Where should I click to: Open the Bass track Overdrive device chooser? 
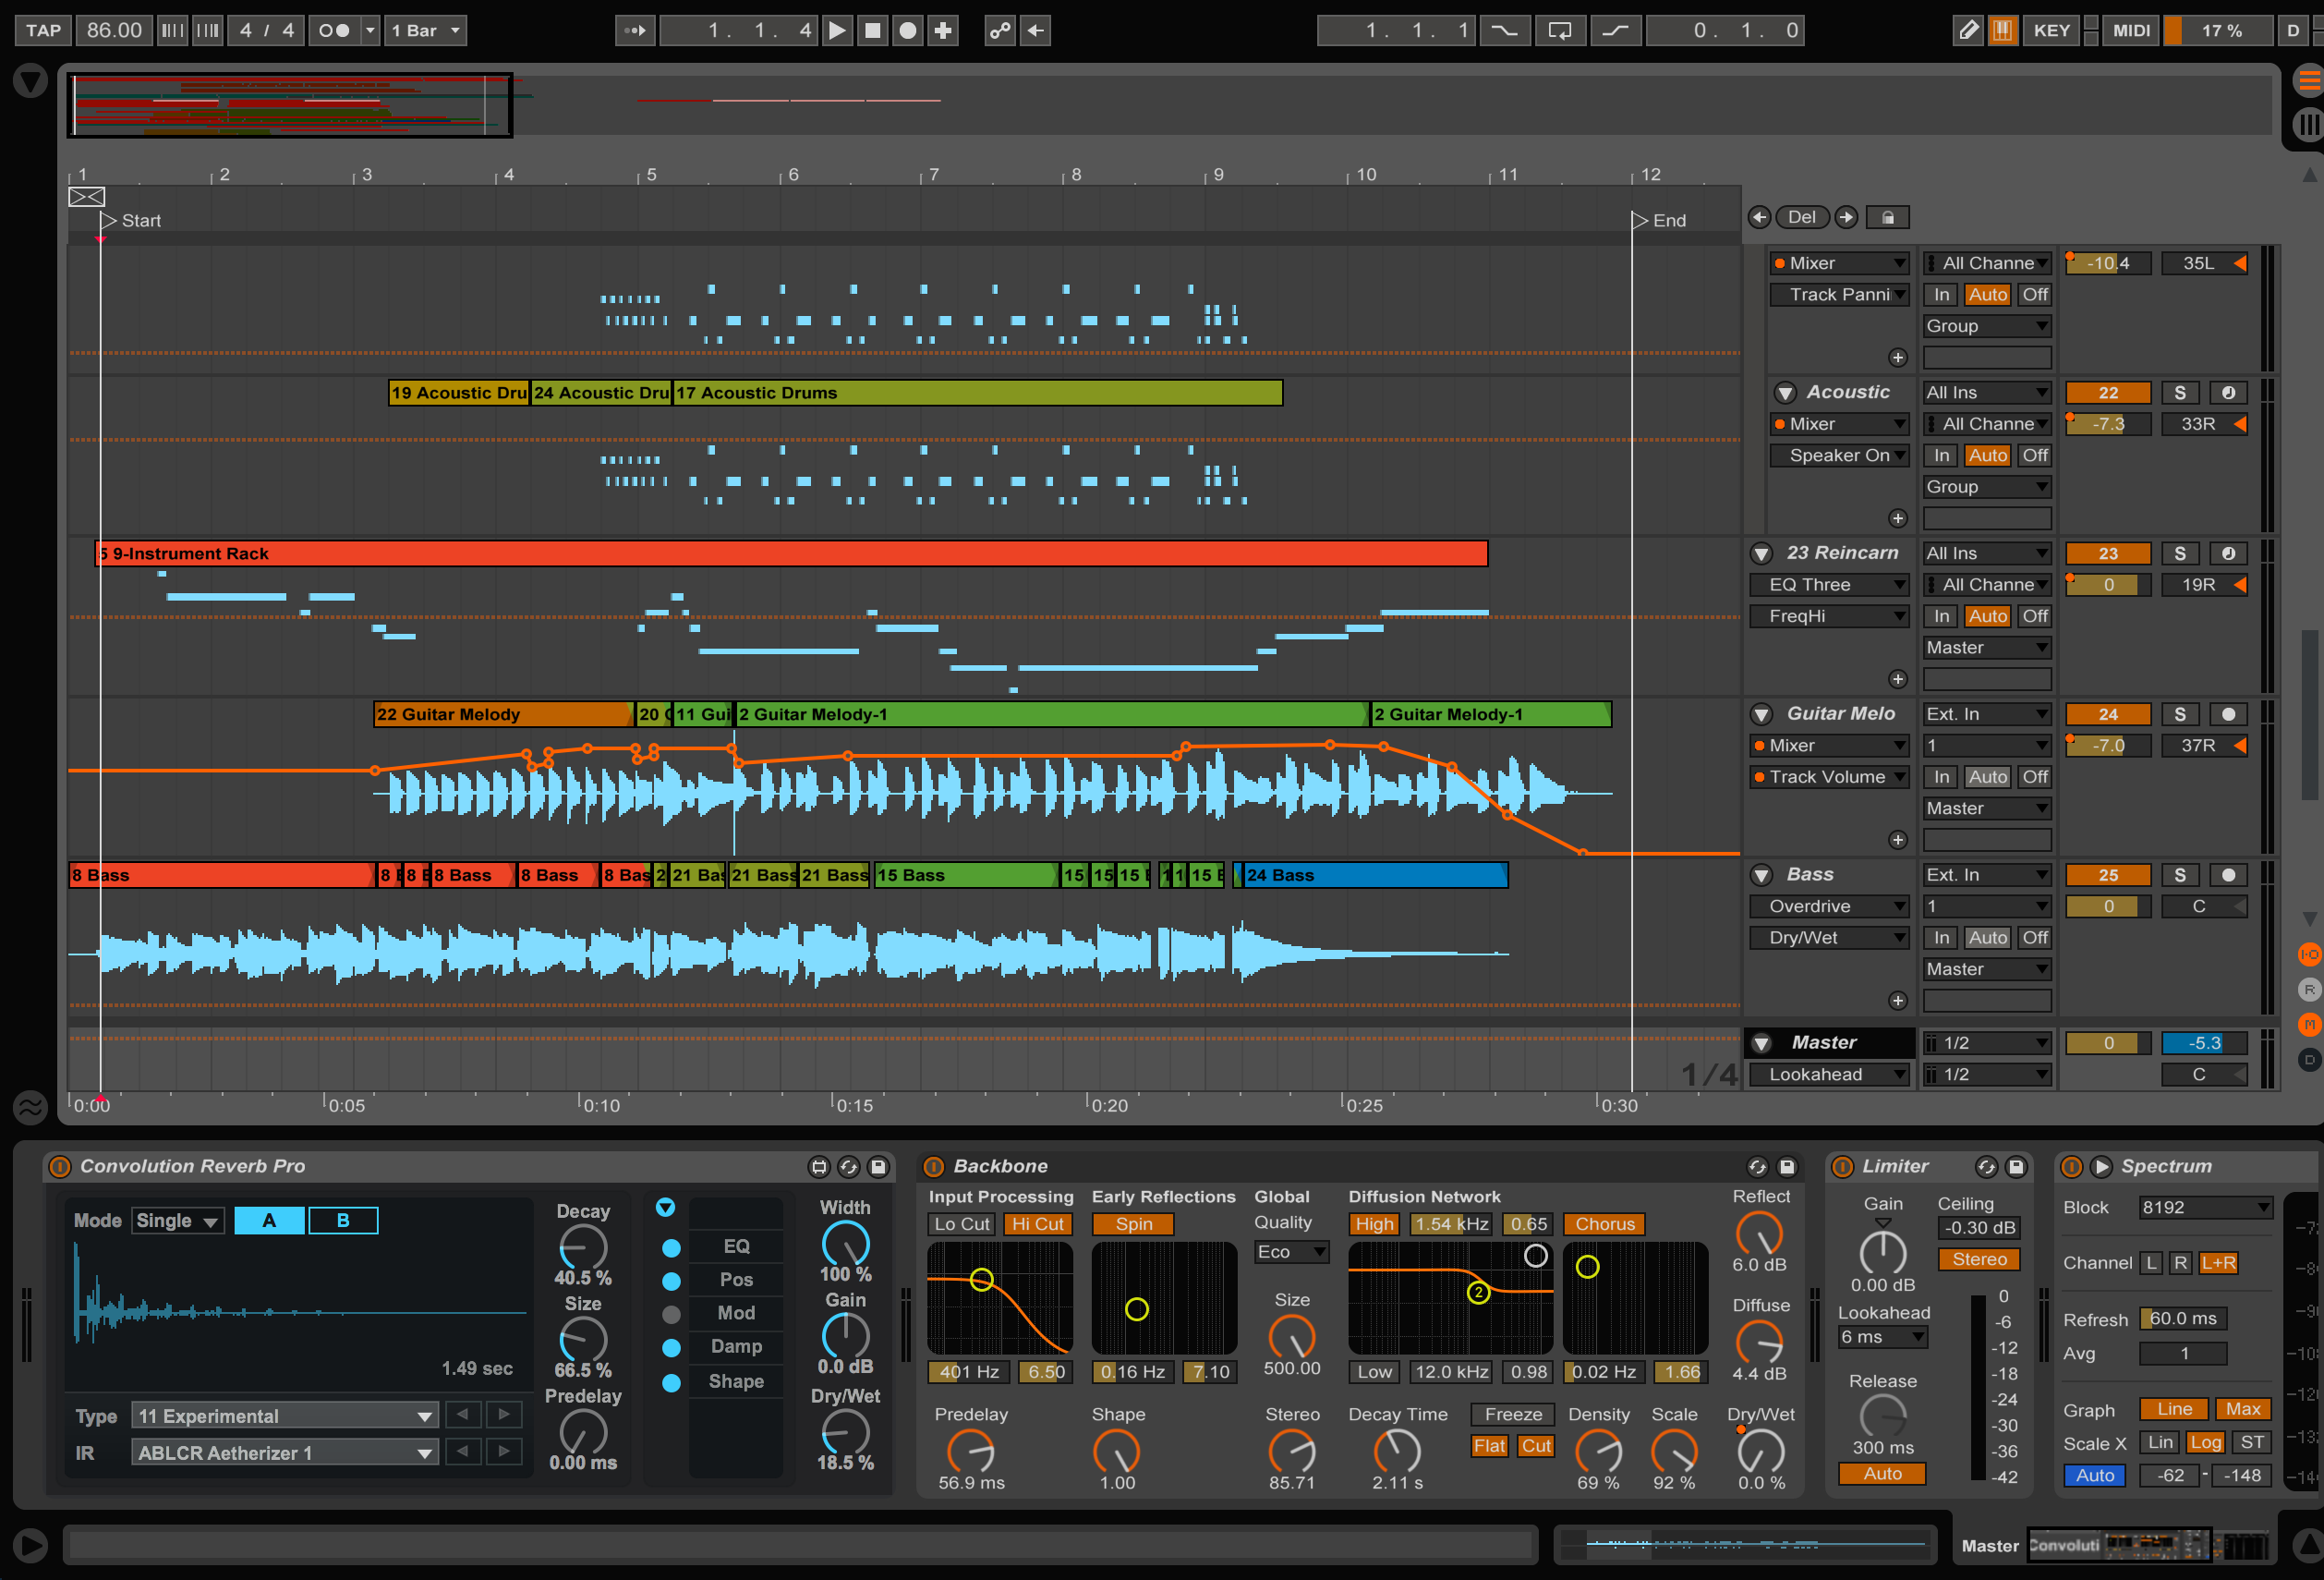[1829, 906]
